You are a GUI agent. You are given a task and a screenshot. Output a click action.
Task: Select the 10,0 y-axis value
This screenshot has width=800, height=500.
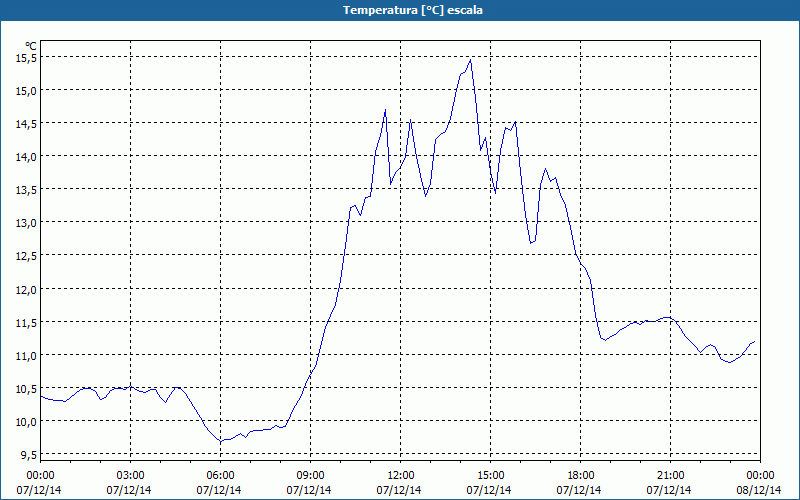(x=27, y=423)
